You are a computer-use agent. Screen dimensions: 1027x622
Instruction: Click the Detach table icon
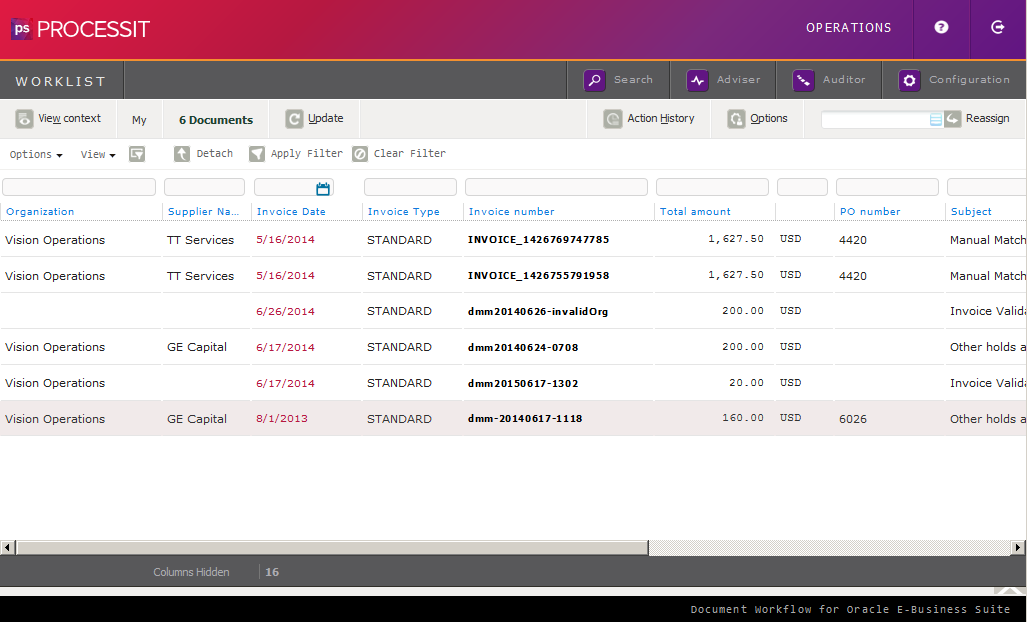pyautogui.click(x=181, y=154)
